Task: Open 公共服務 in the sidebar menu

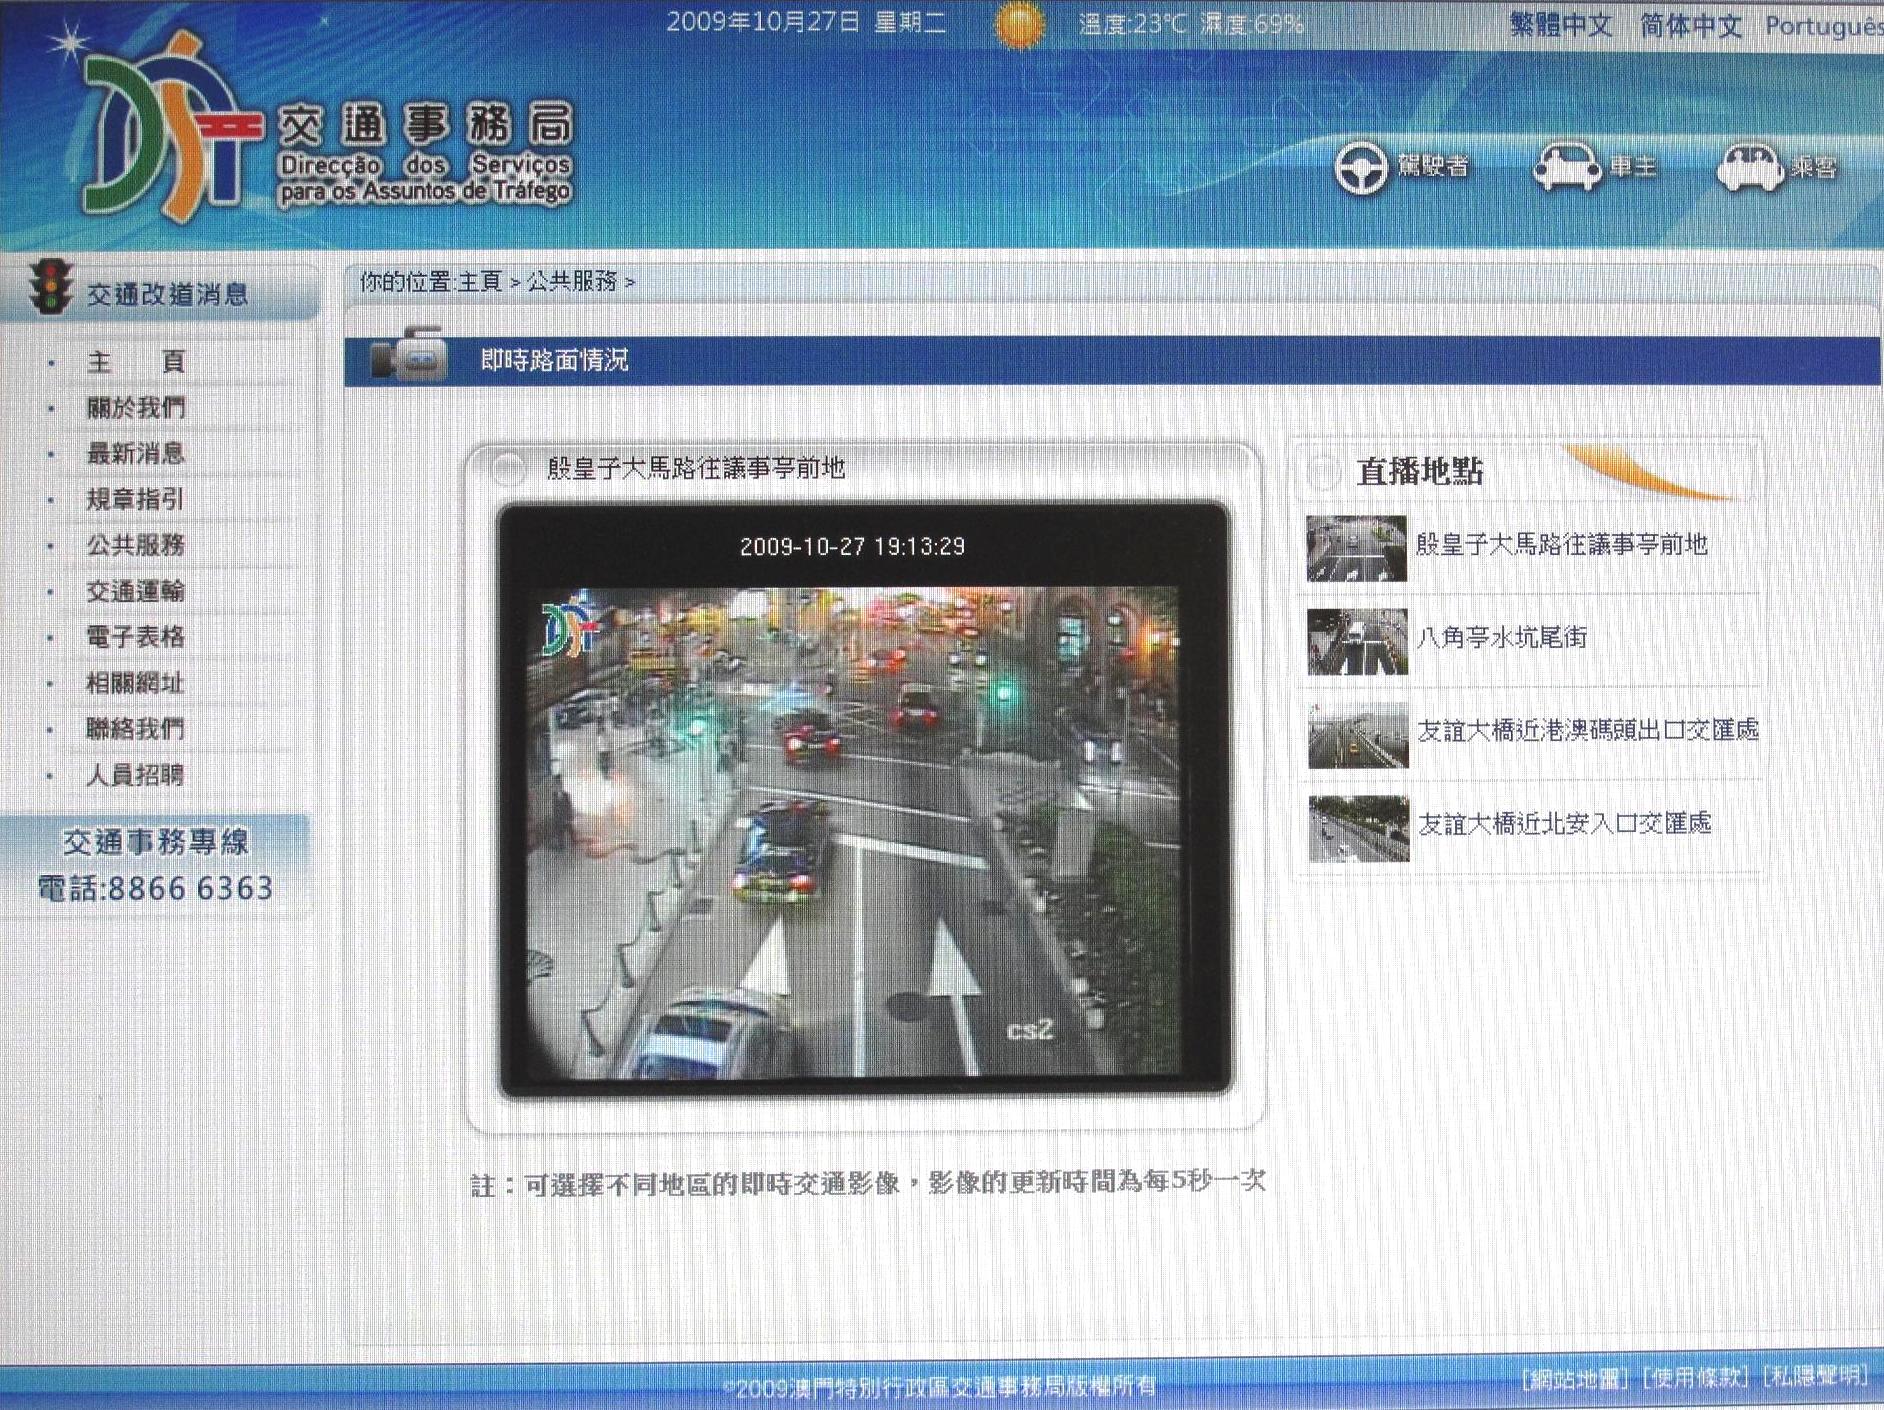Action: tap(135, 545)
